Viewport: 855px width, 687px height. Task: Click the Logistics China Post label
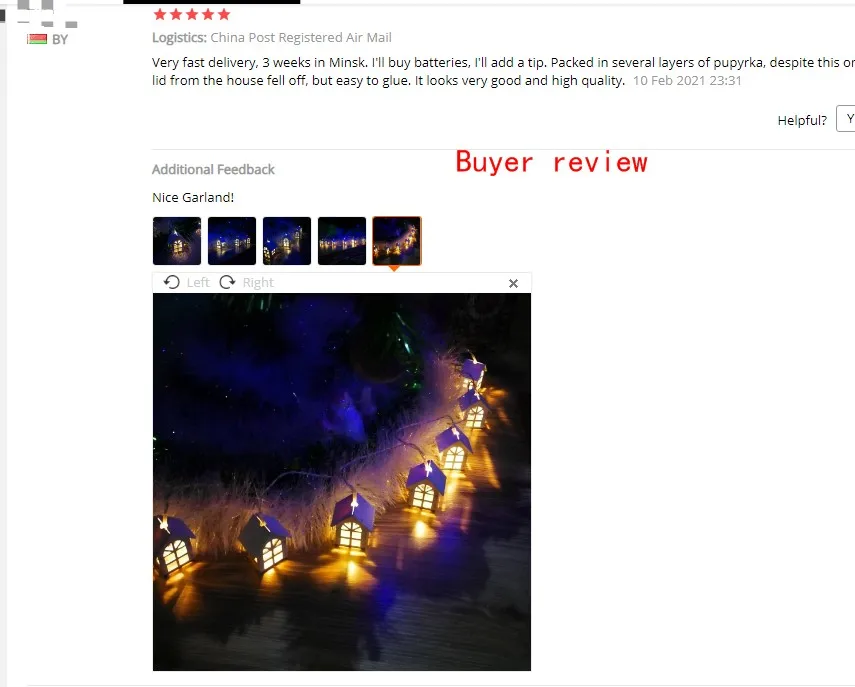click(x=272, y=38)
